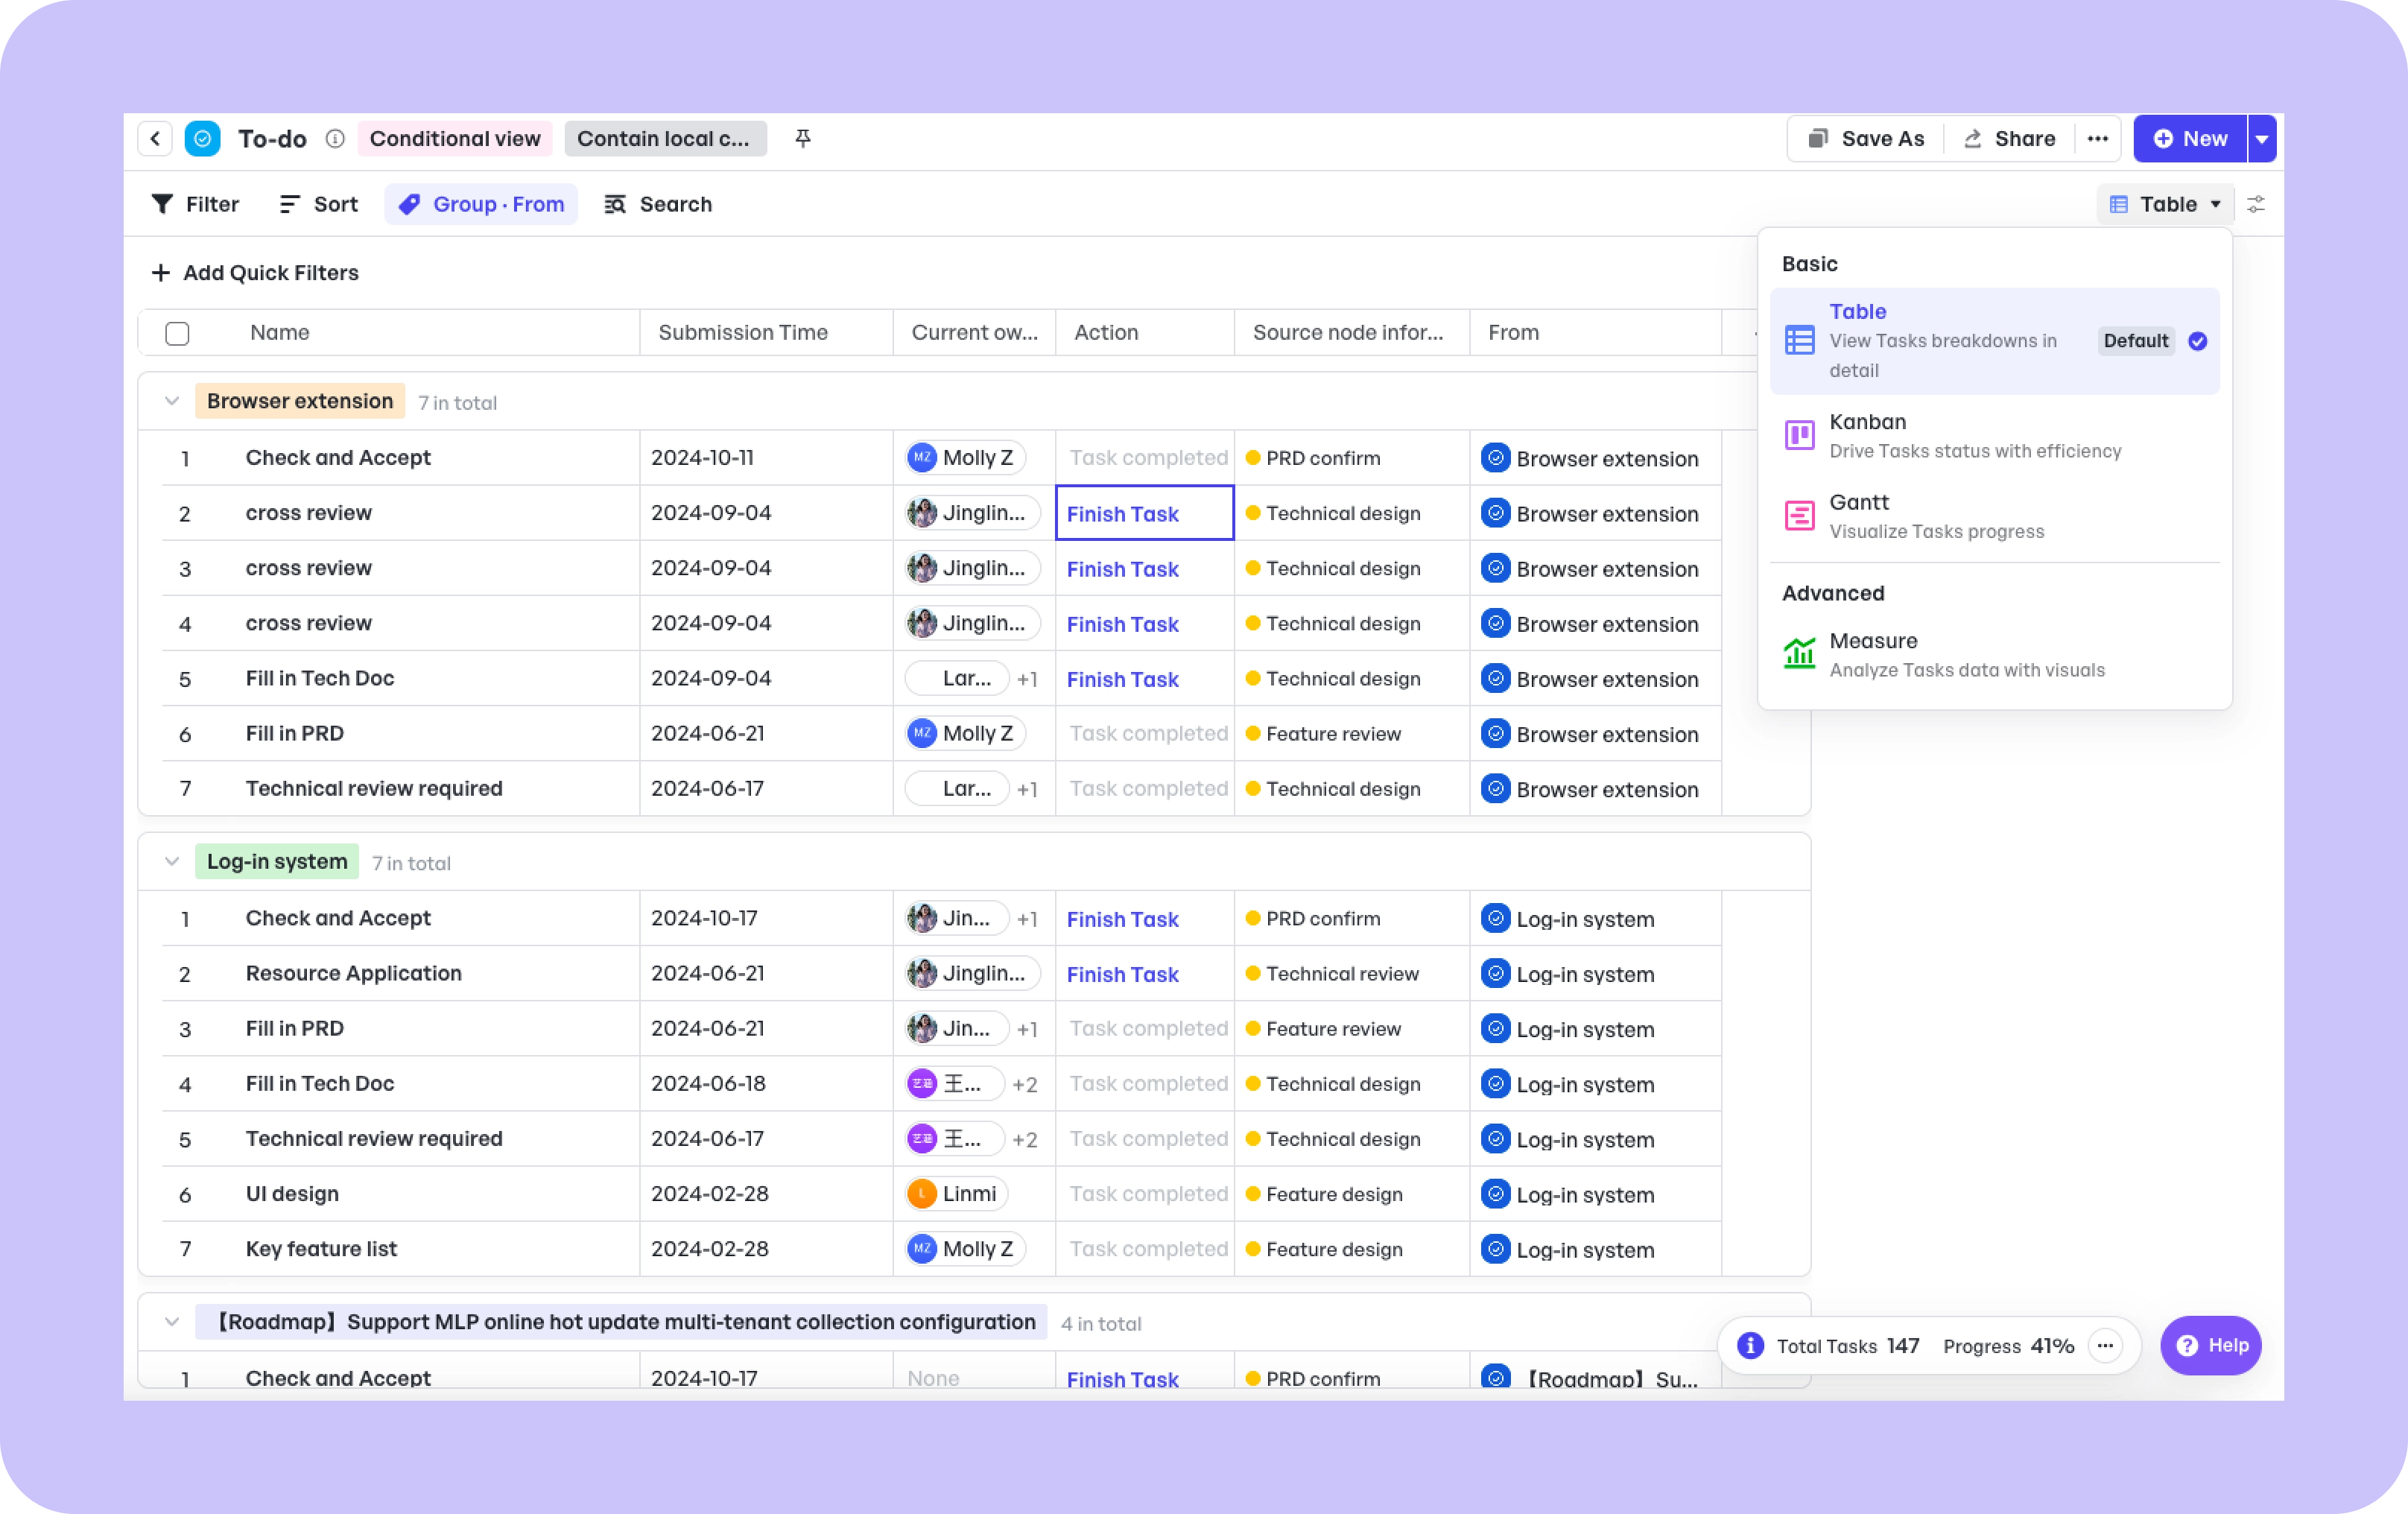The width and height of the screenshot is (2408, 1514).
Task: Open the Group · From grouping control
Action: click(481, 204)
